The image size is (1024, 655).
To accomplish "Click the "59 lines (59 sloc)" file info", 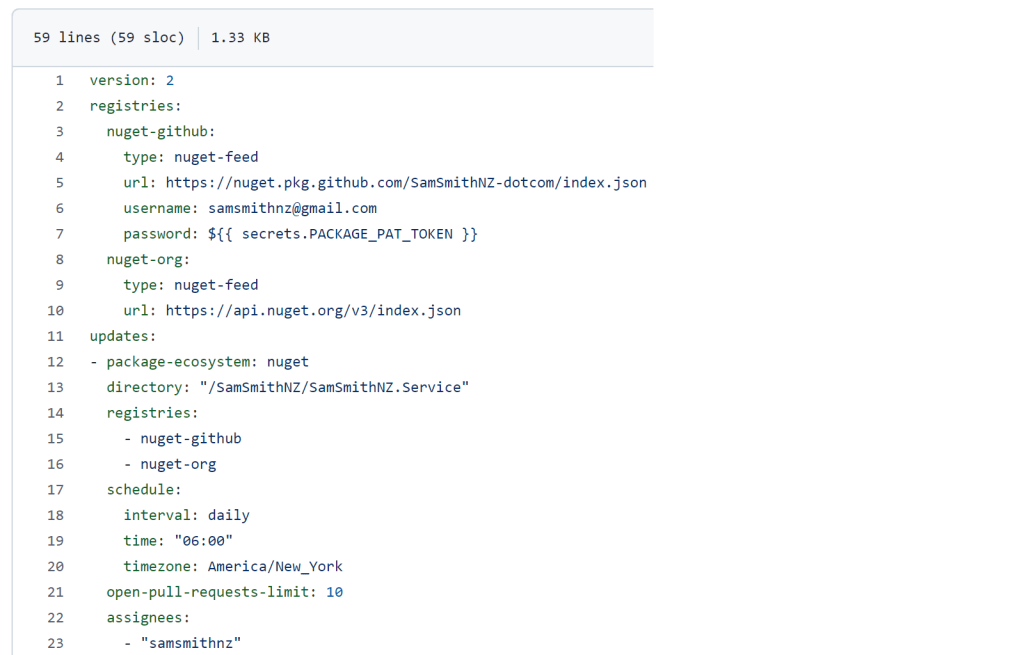I will point(109,38).
